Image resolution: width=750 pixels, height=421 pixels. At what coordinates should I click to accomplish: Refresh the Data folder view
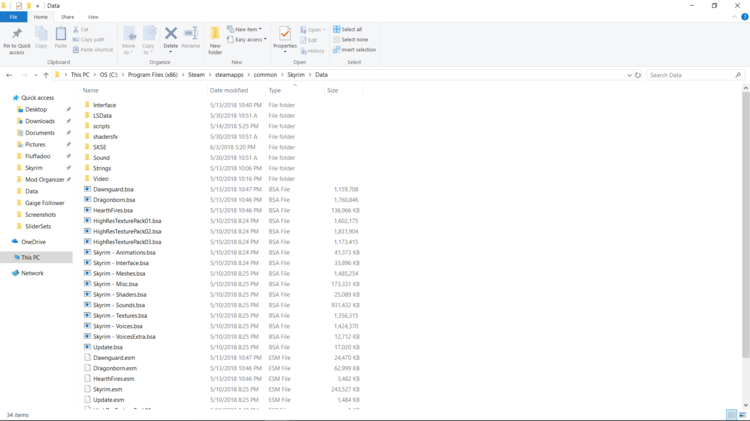[638, 75]
